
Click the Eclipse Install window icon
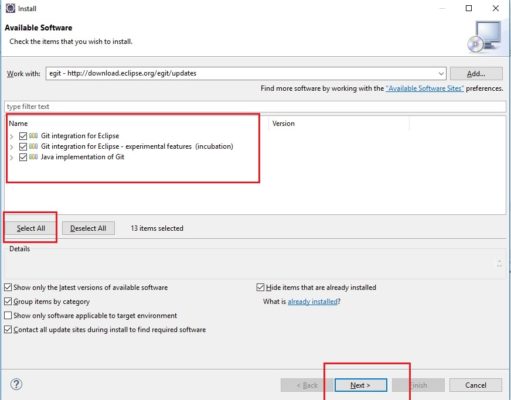pyautogui.click(x=10, y=8)
